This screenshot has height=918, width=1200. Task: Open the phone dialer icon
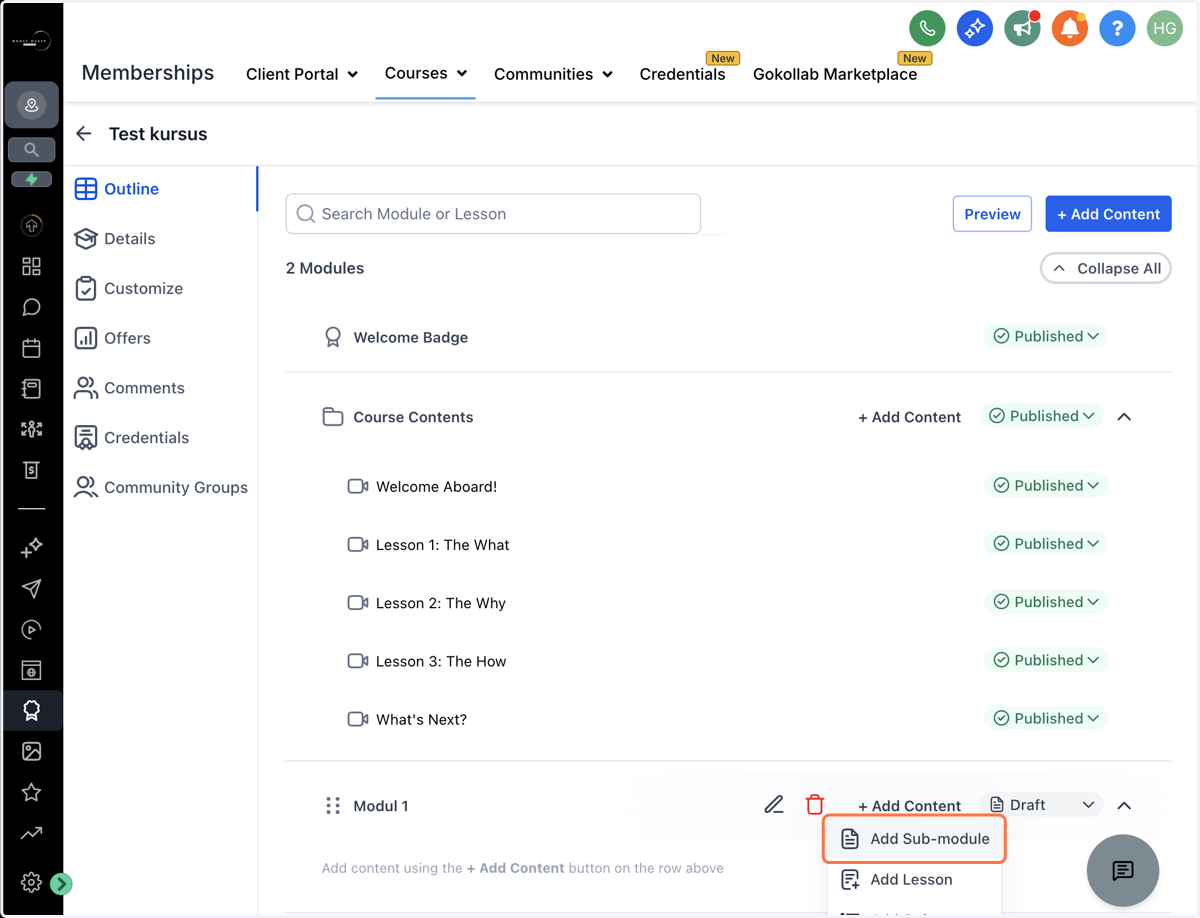point(927,29)
